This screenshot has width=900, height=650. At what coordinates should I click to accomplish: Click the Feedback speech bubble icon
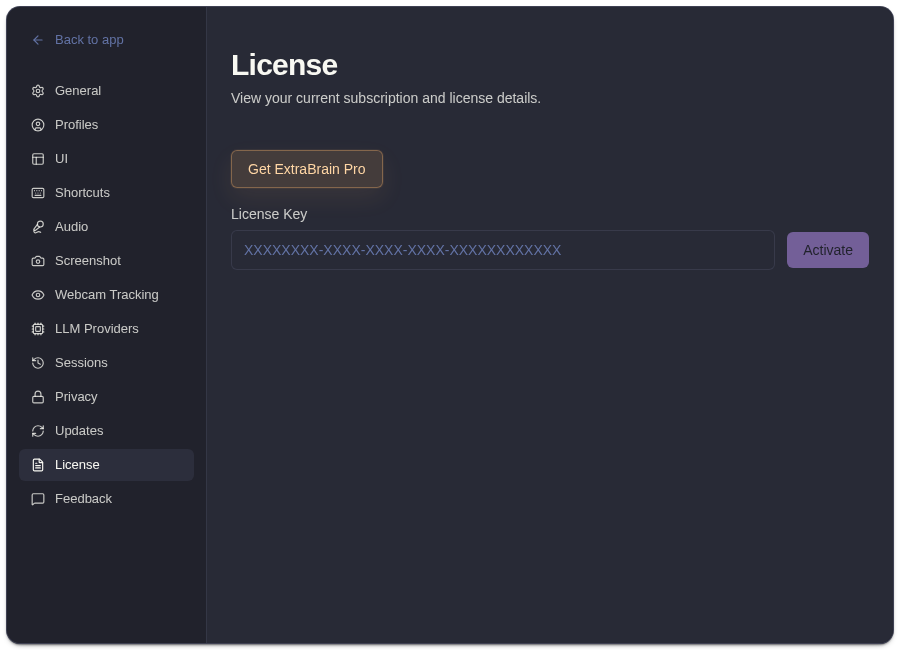coord(38,498)
